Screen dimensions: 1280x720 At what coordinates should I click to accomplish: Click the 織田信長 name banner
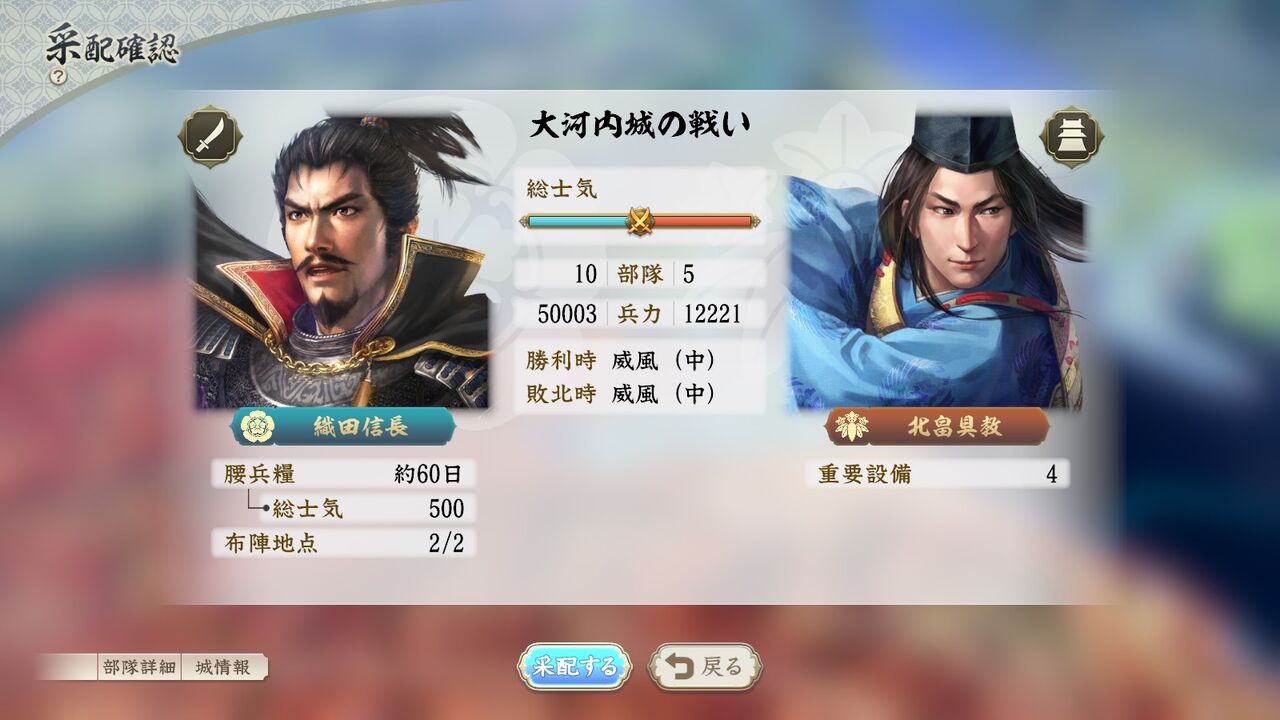pos(344,427)
